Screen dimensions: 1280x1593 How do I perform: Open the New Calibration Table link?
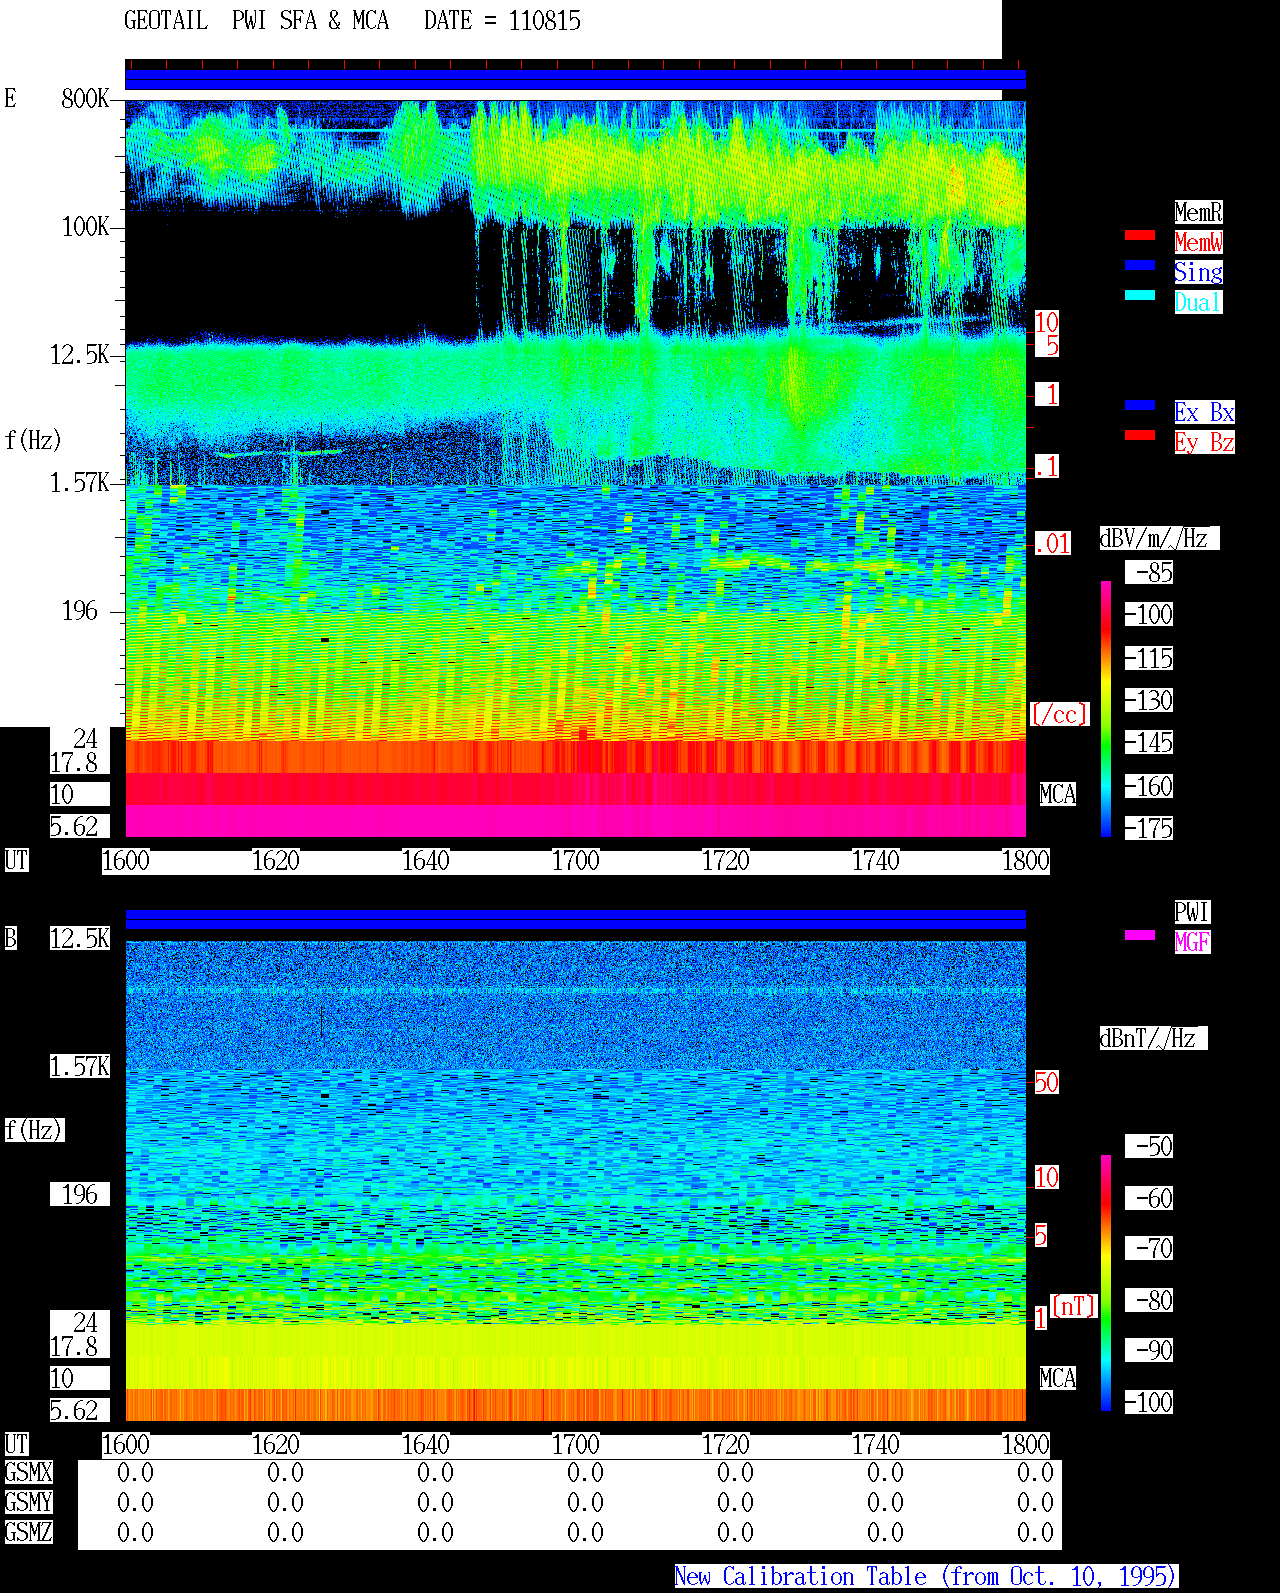pyautogui.click(x=926, y=1576)
